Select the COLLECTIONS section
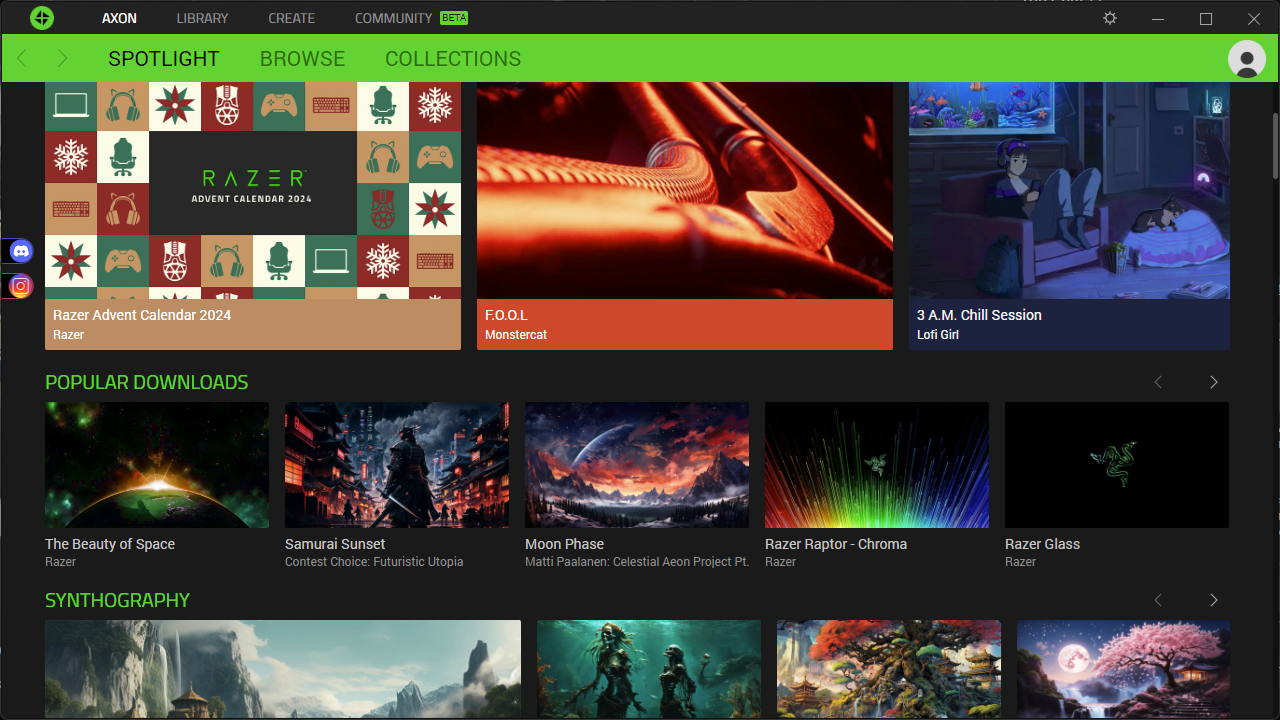 [453, 59]
